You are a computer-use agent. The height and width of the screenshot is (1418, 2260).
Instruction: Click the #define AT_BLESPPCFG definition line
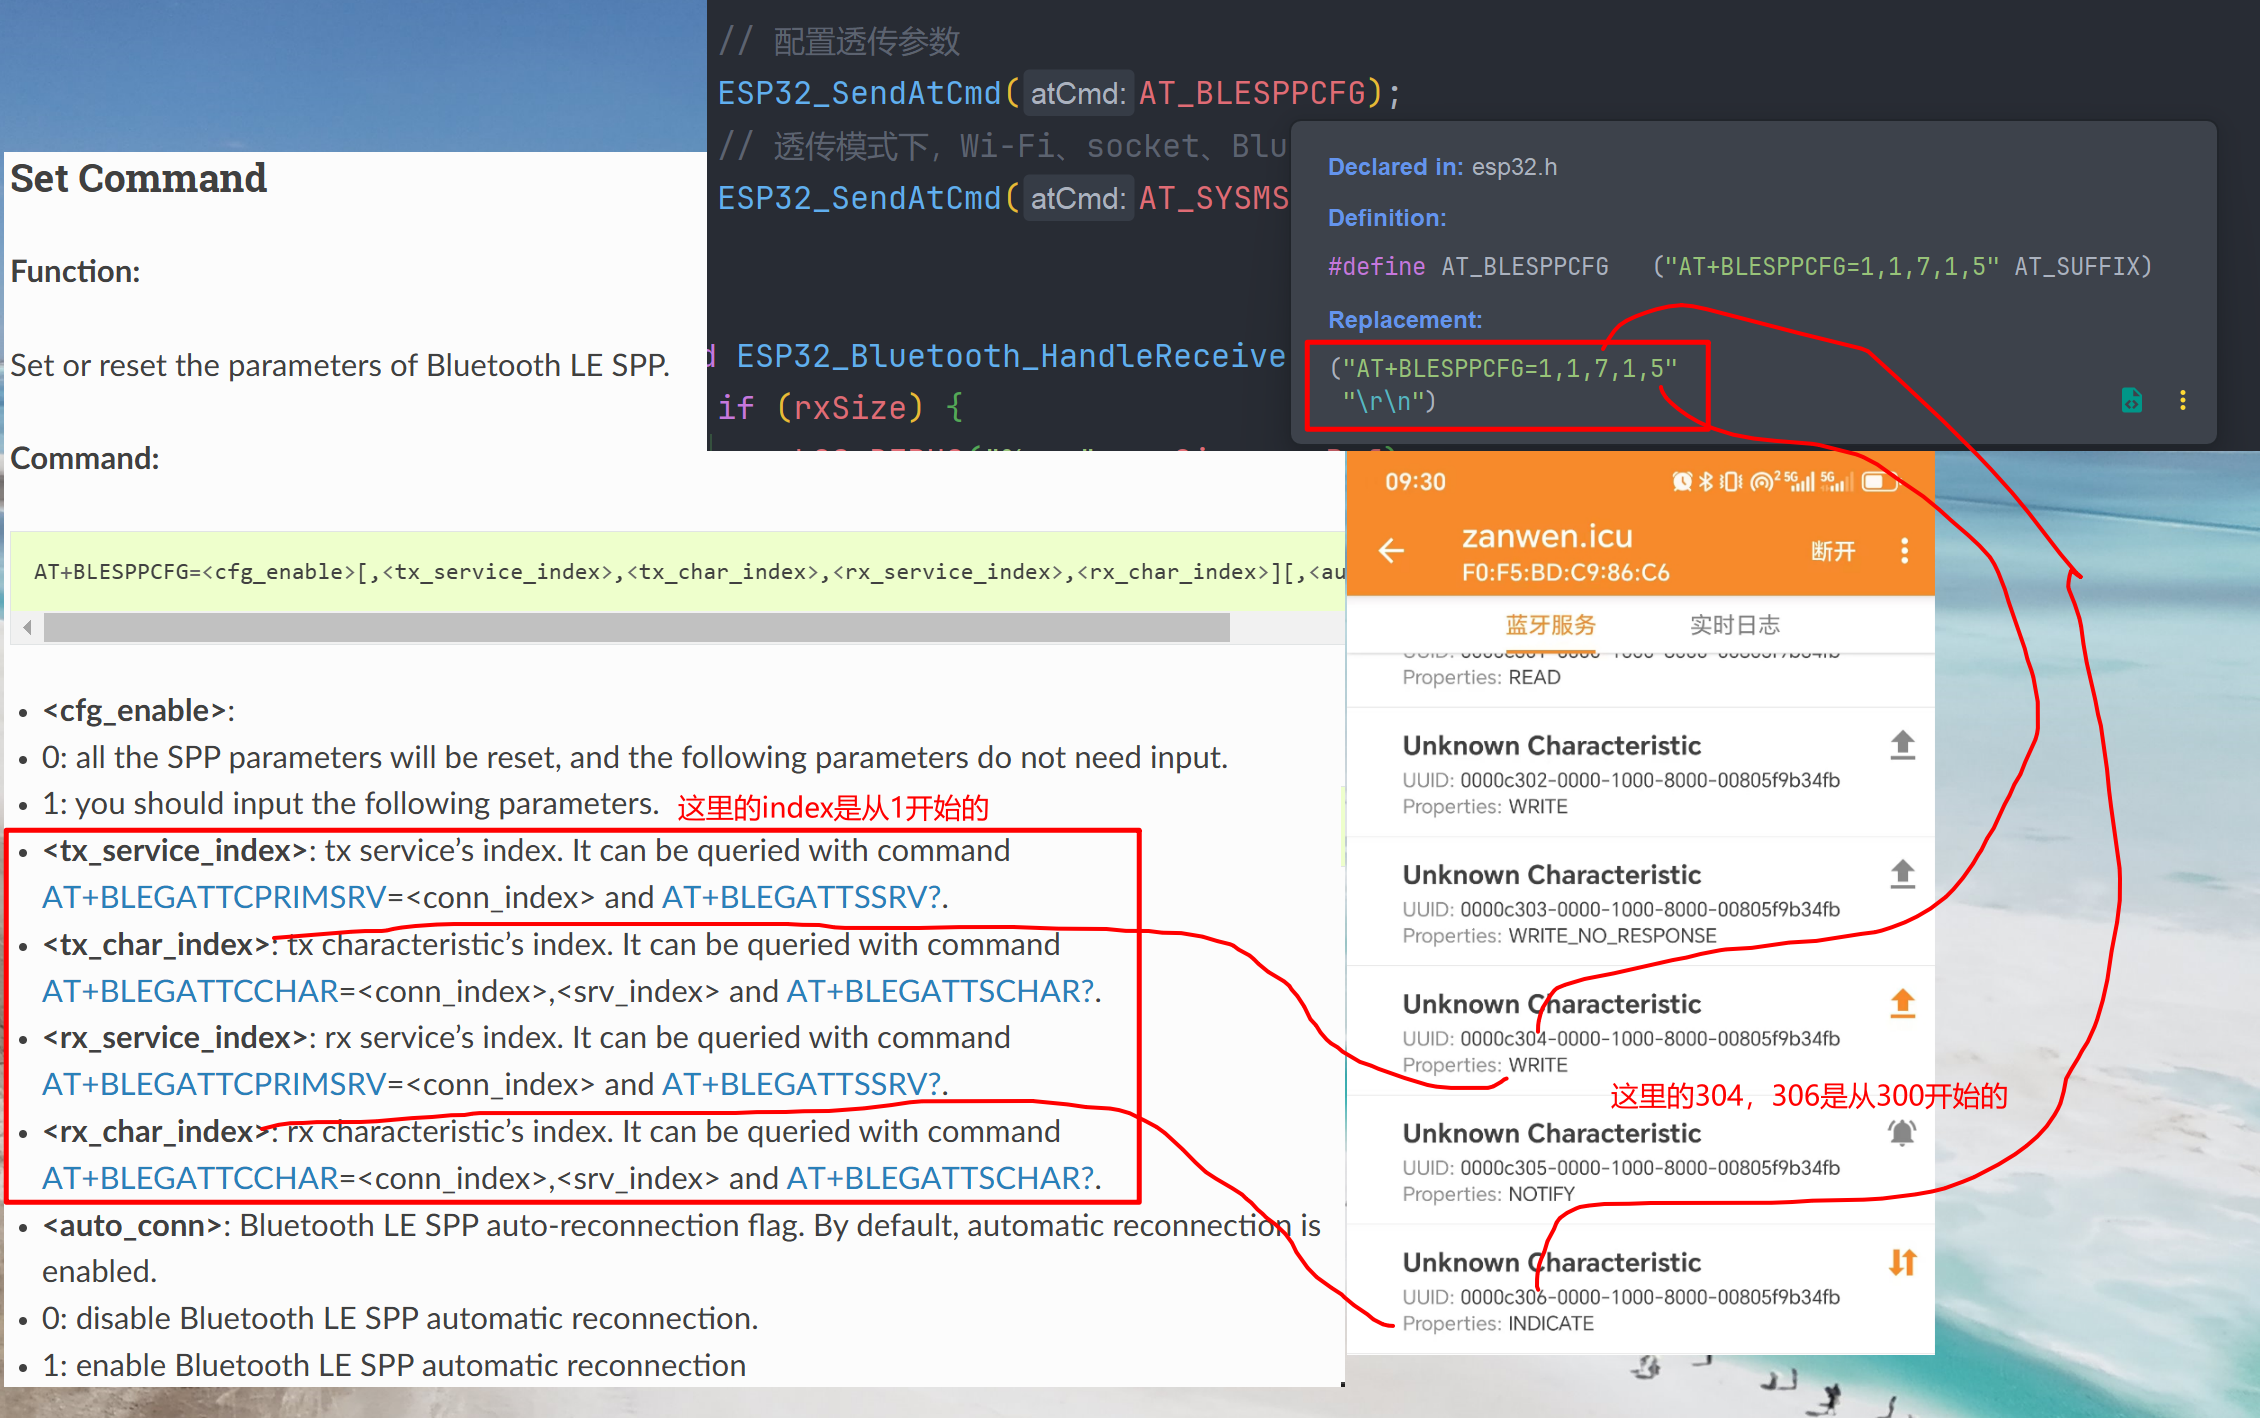pyautogui.click(x=1739, y=267)
